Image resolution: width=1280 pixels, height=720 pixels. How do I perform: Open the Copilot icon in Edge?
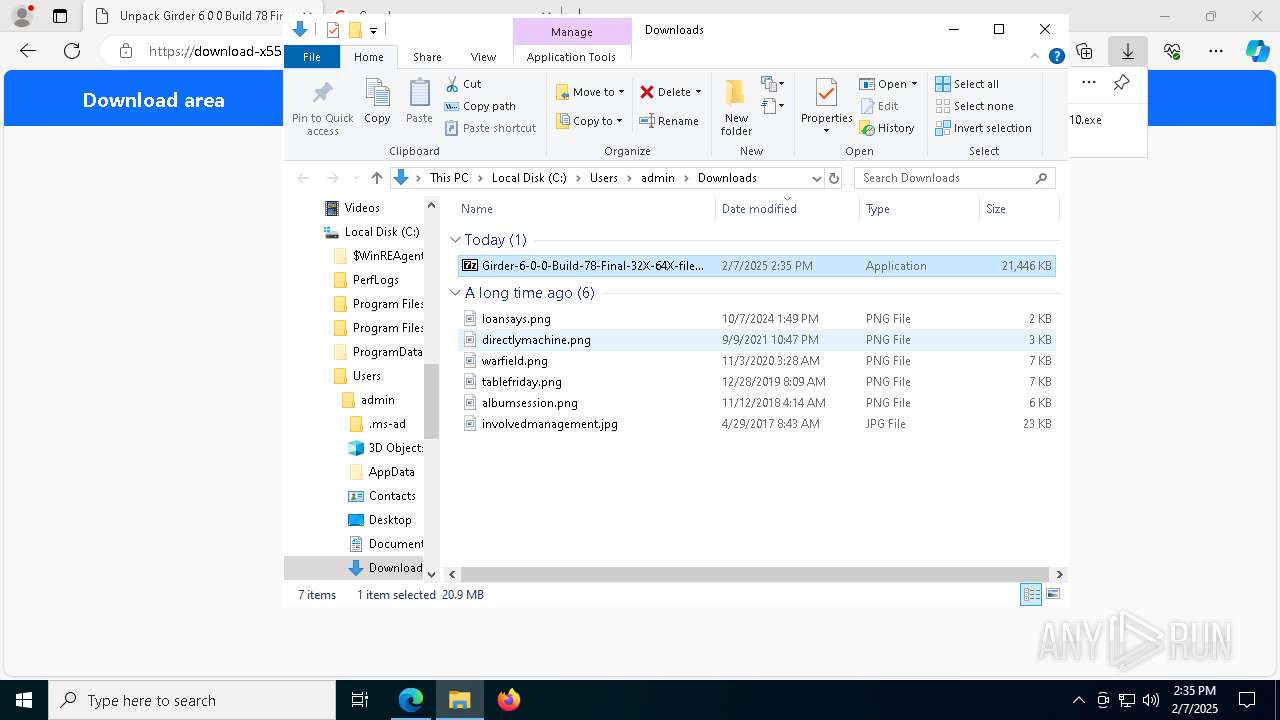[1257, 51]
